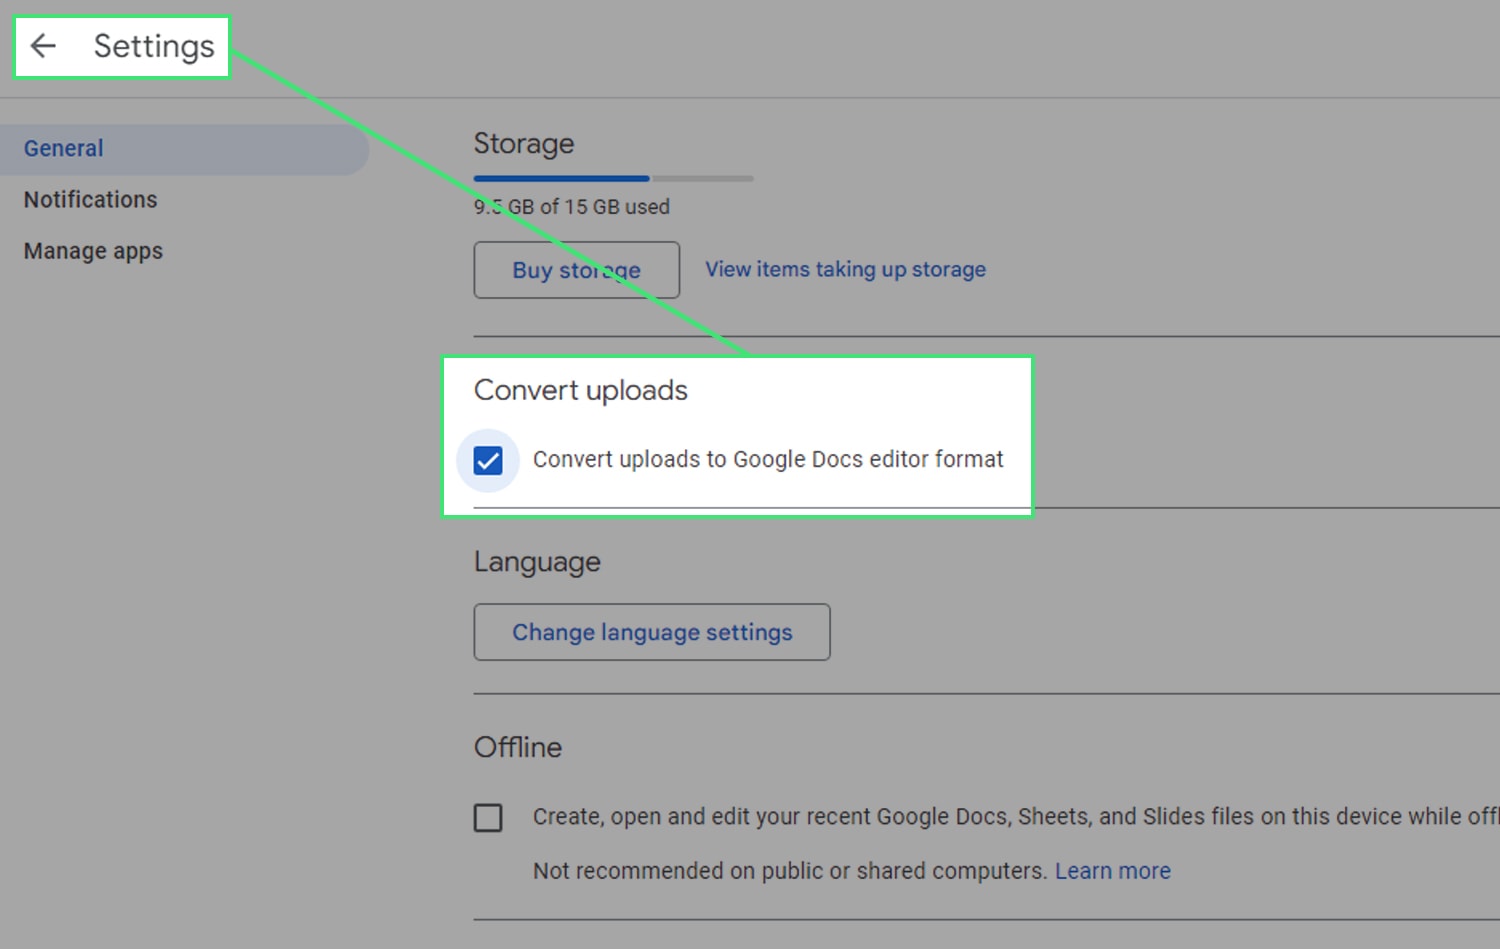This screenshot has height=949, width=1500.
Task: Select Notifications in the settings sidebar
Action: pyautogui.click(x=90, y=199)
